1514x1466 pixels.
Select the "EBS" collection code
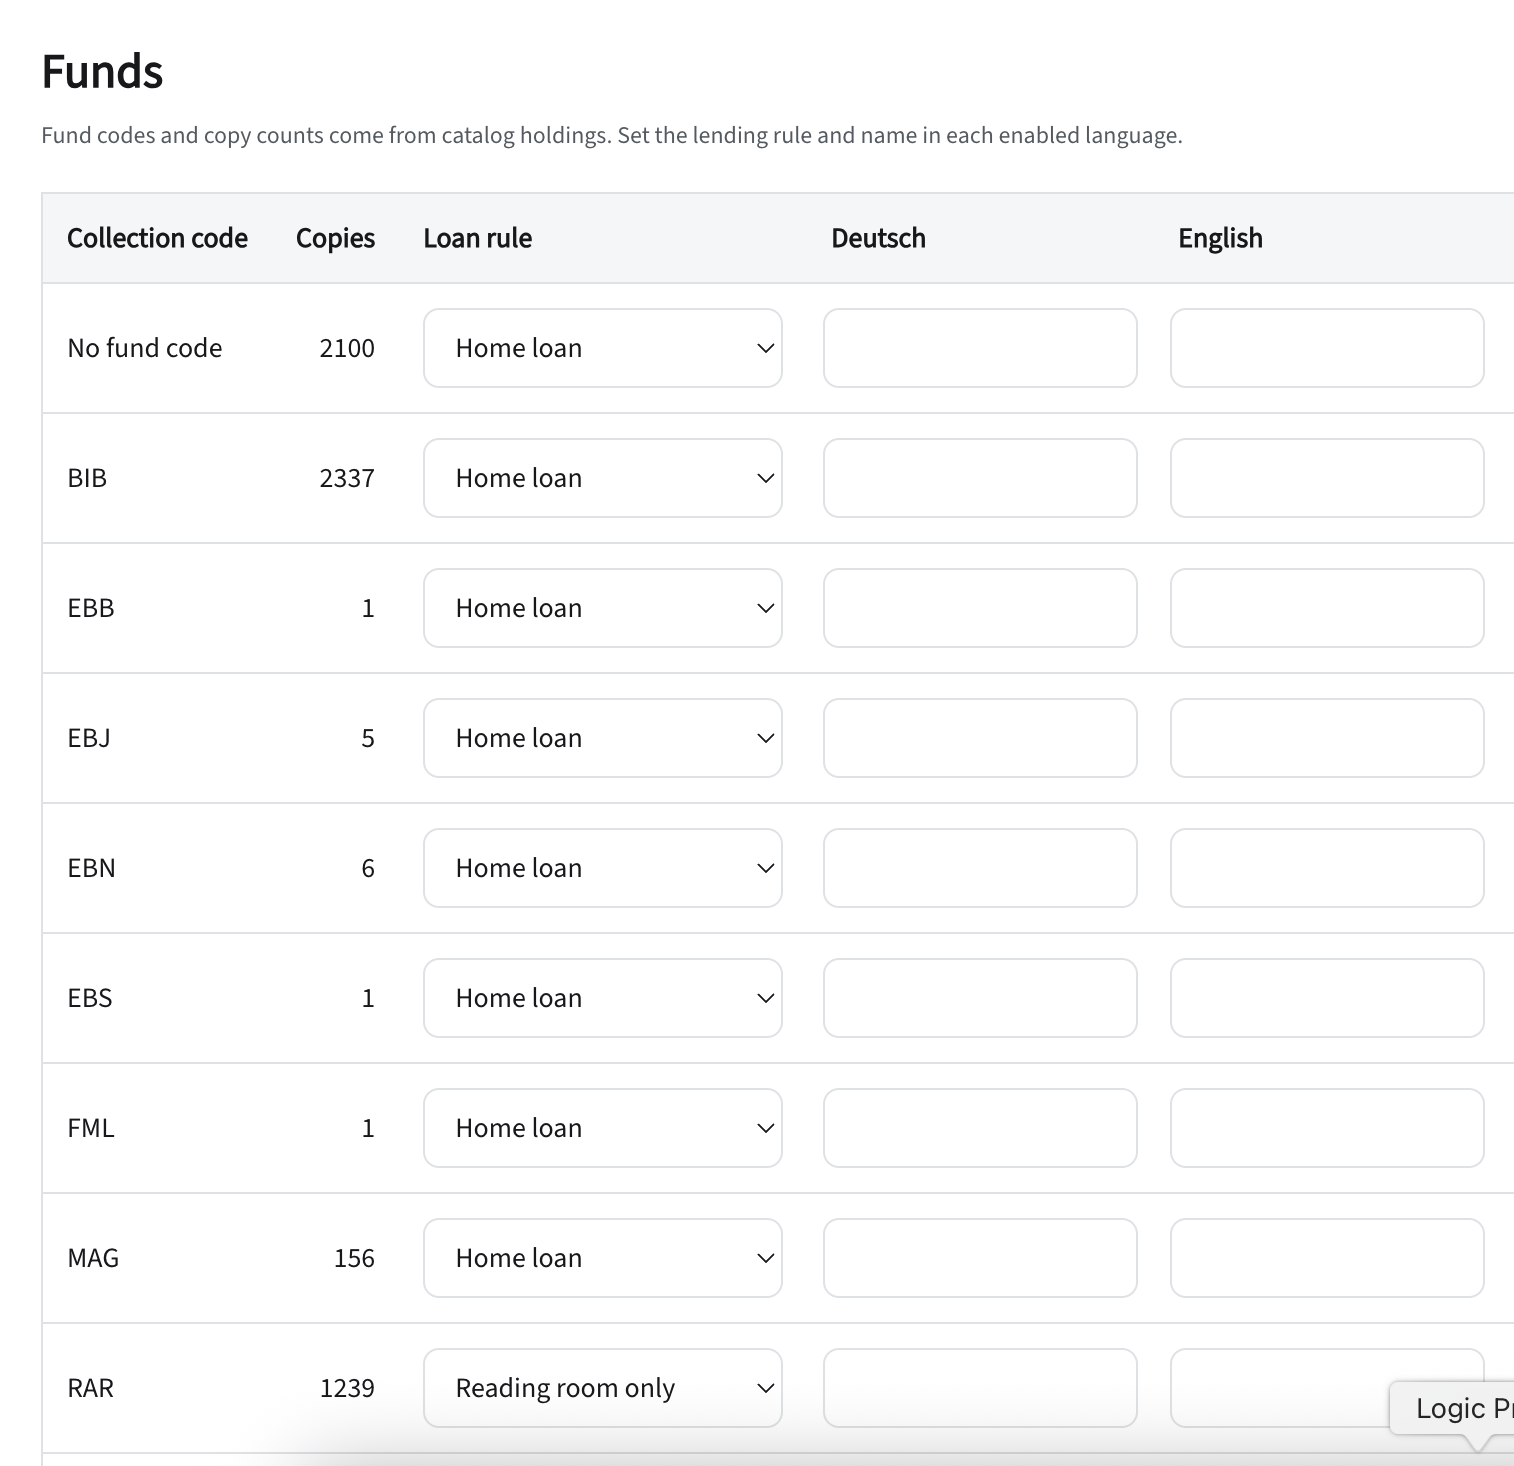pyautogui.click(x=90, y=998)
